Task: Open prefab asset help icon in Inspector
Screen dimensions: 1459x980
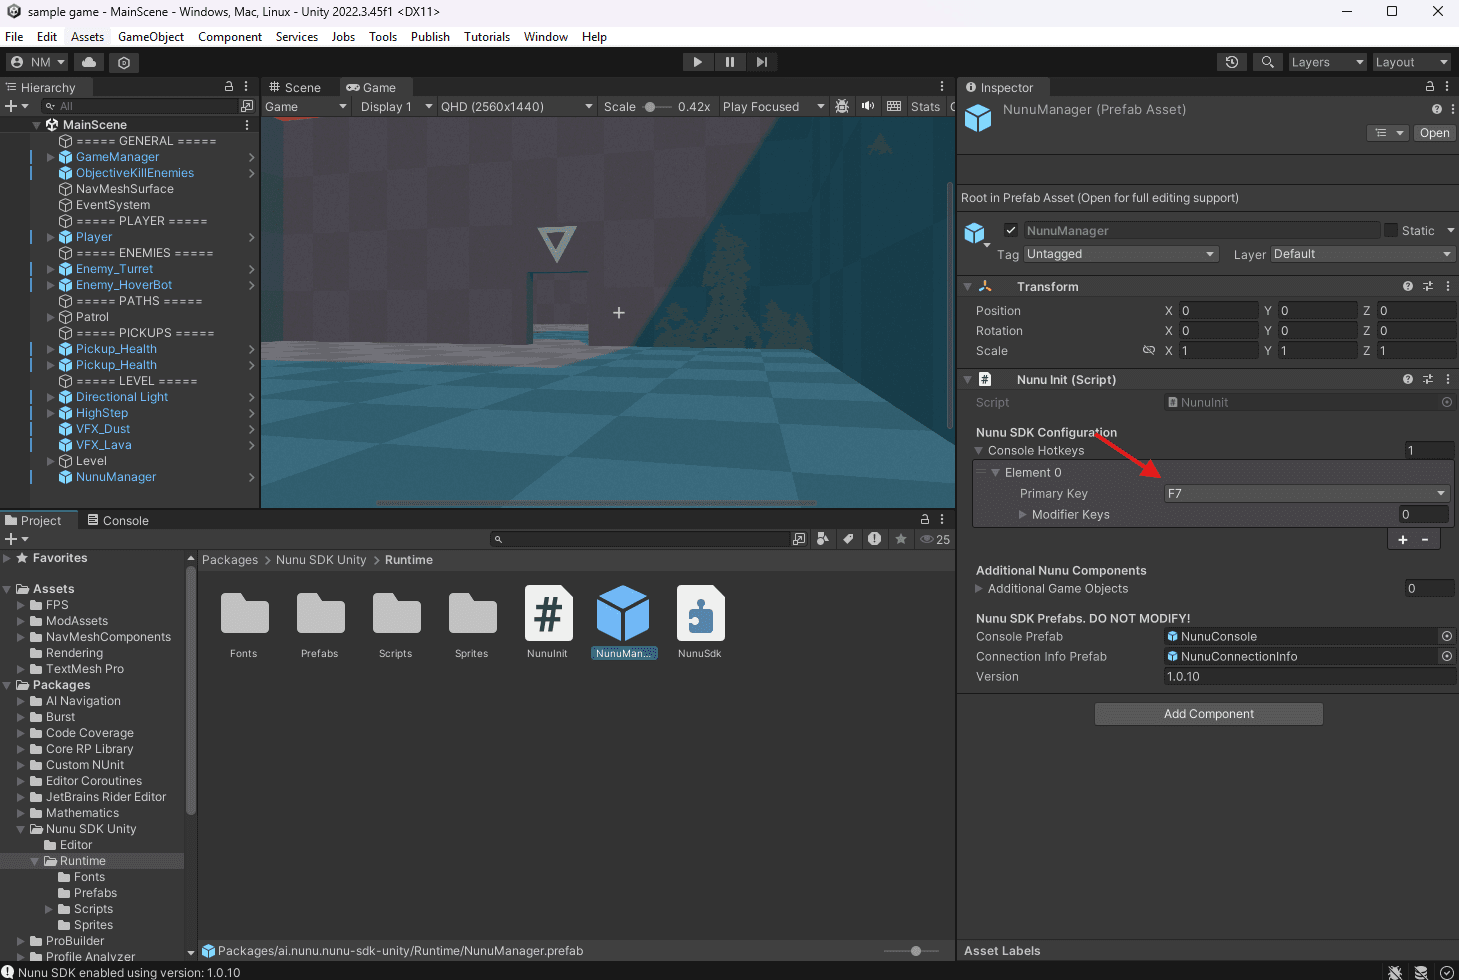Action: pos(1437,109)
